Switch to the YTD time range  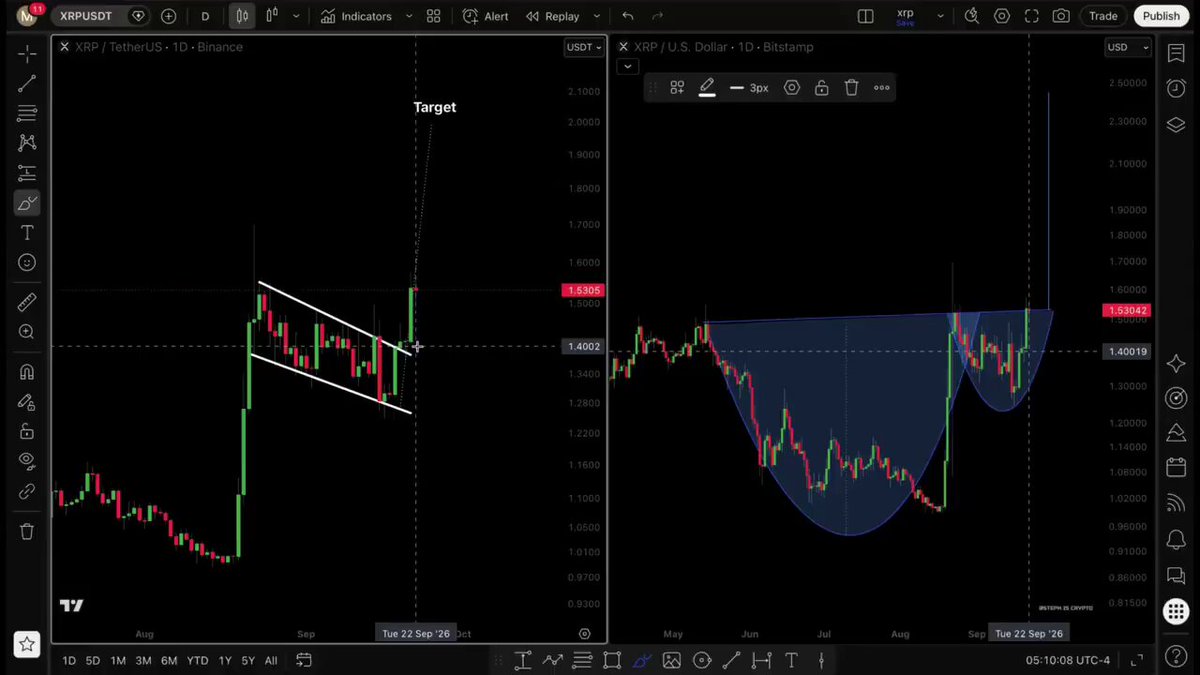coord(197,660)
